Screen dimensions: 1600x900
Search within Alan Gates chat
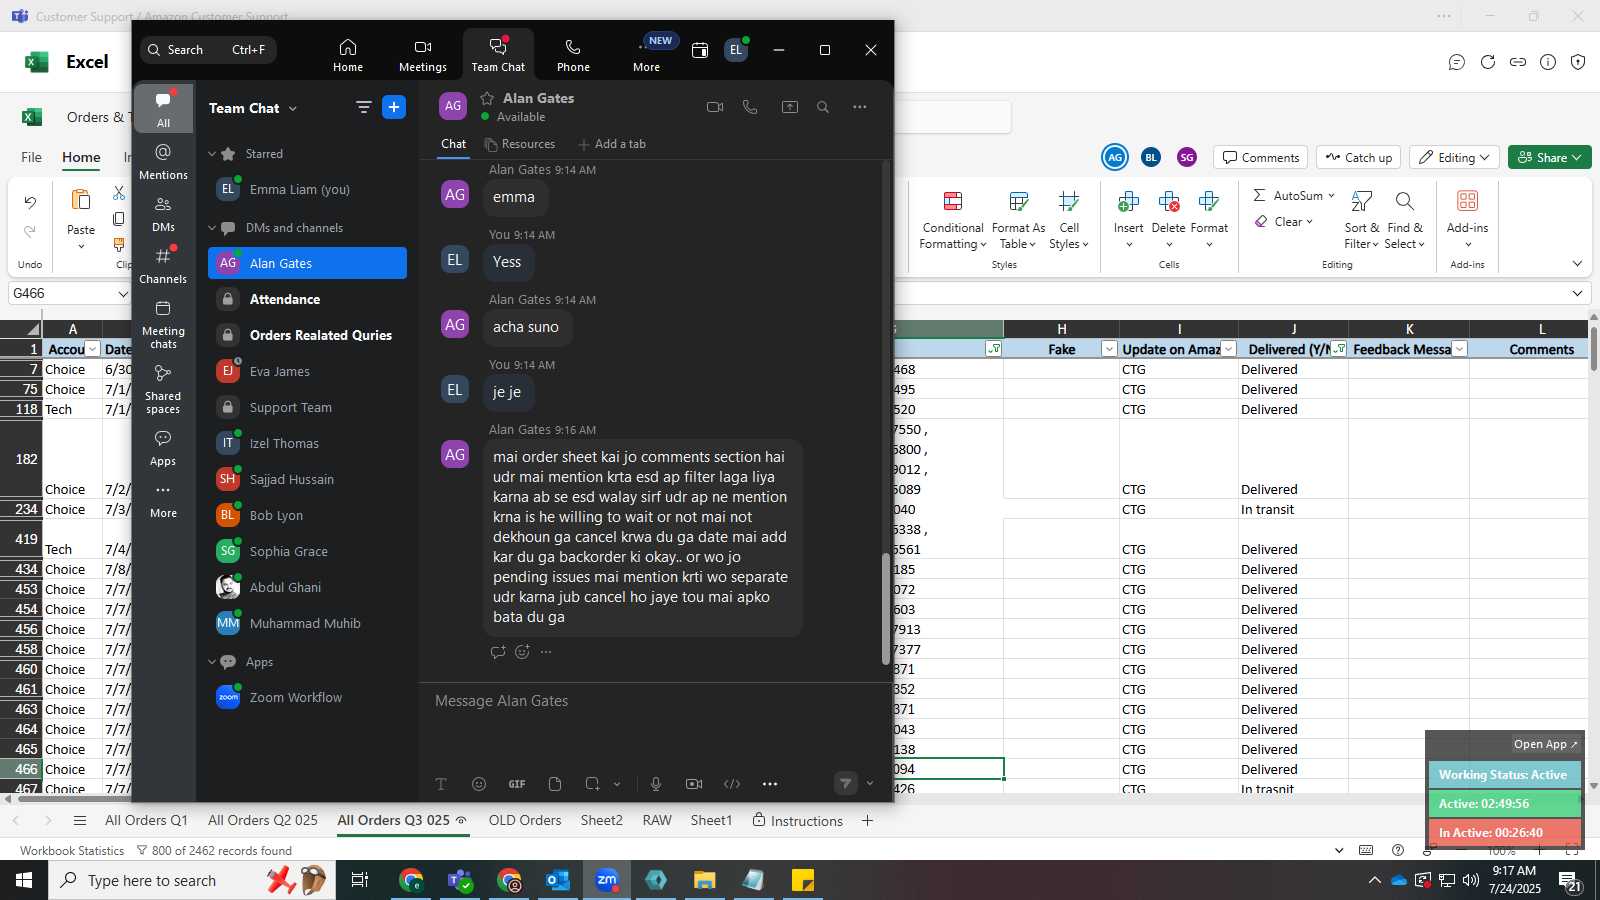(823, 107)
